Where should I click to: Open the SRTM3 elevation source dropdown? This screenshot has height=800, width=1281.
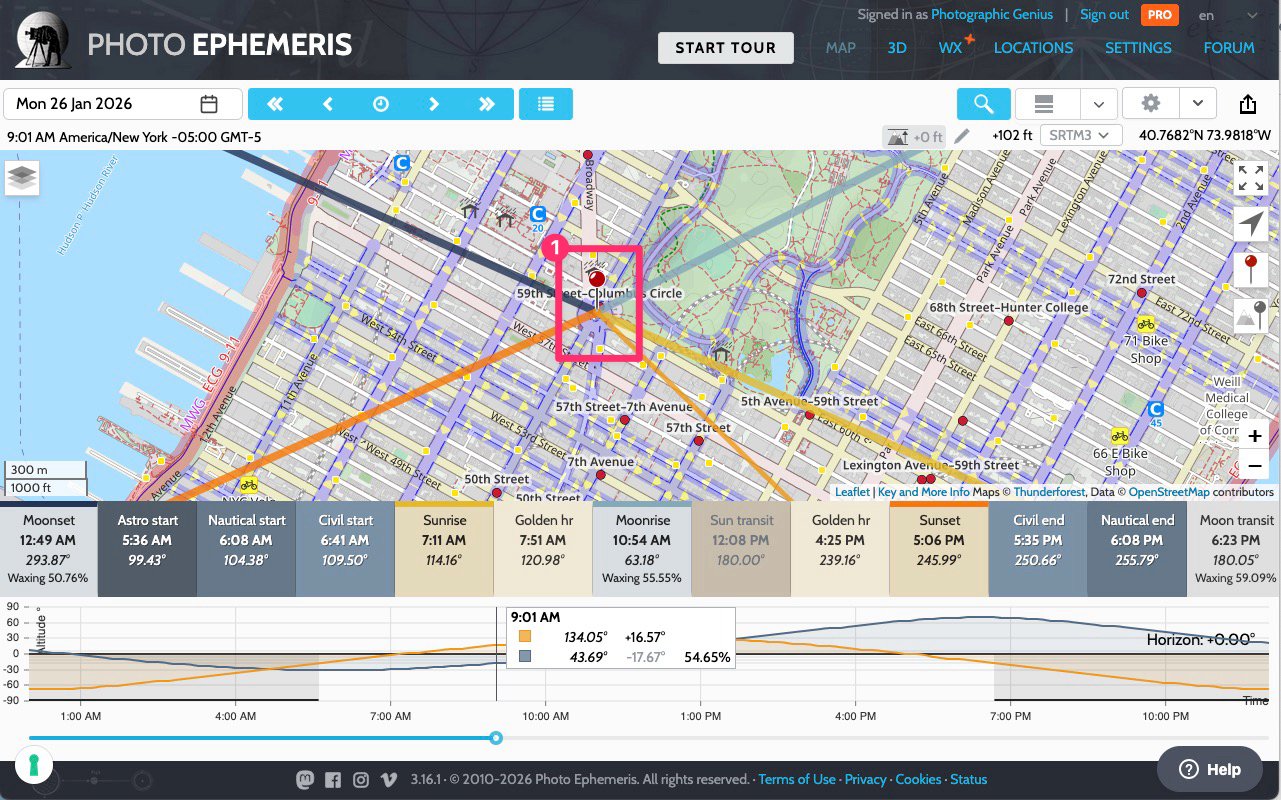click(1081, 136)
